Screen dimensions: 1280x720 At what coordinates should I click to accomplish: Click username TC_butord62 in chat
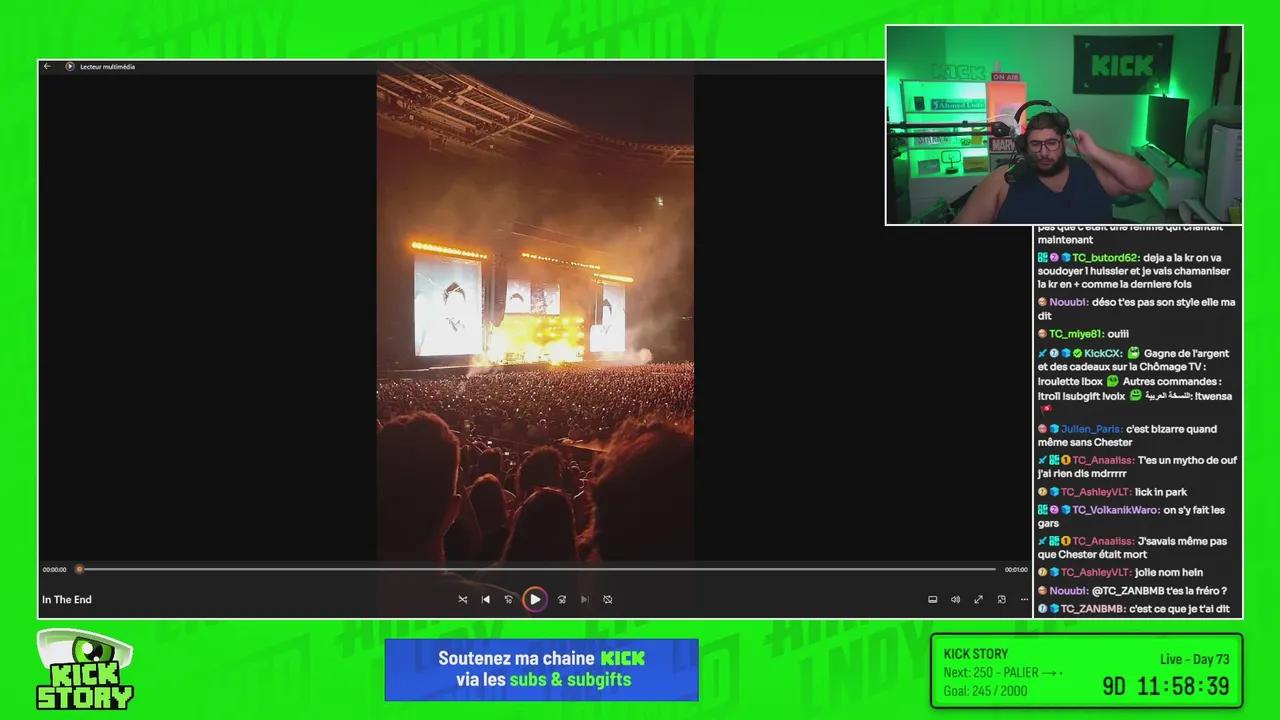pyautogui.click(x=1106, y=258)
